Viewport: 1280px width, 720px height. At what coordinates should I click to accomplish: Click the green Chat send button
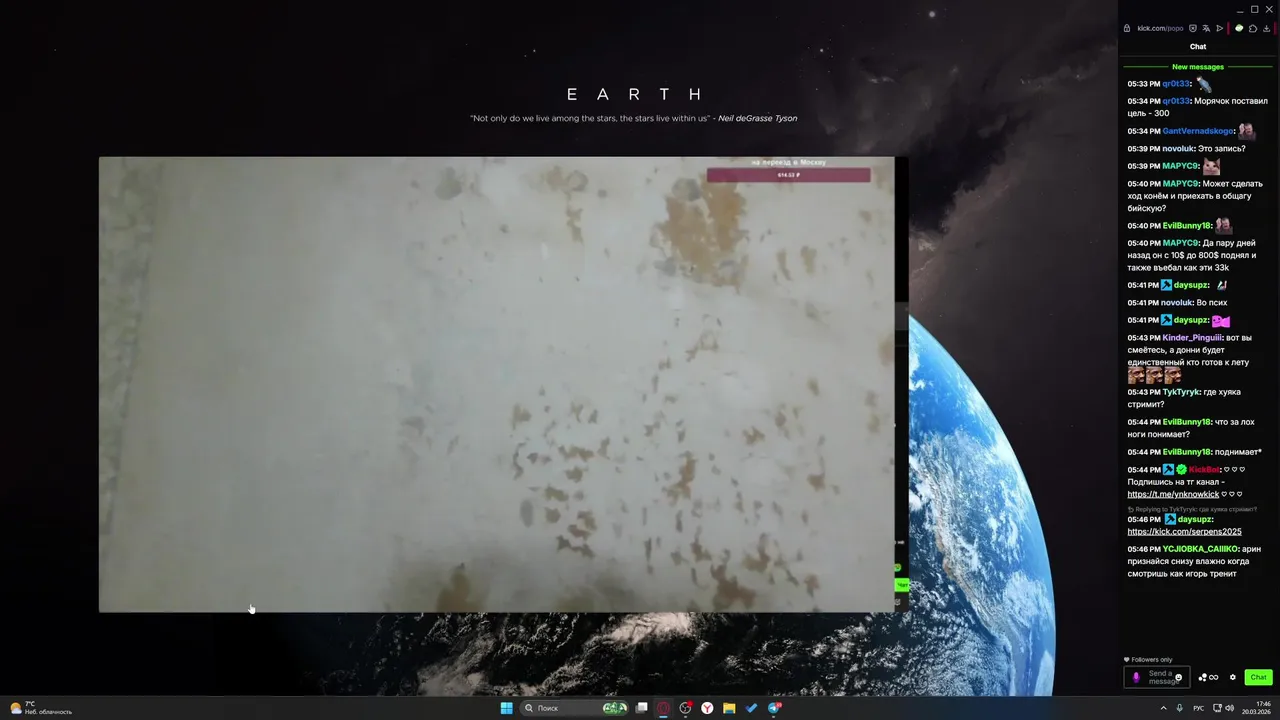pos(1258,677)
